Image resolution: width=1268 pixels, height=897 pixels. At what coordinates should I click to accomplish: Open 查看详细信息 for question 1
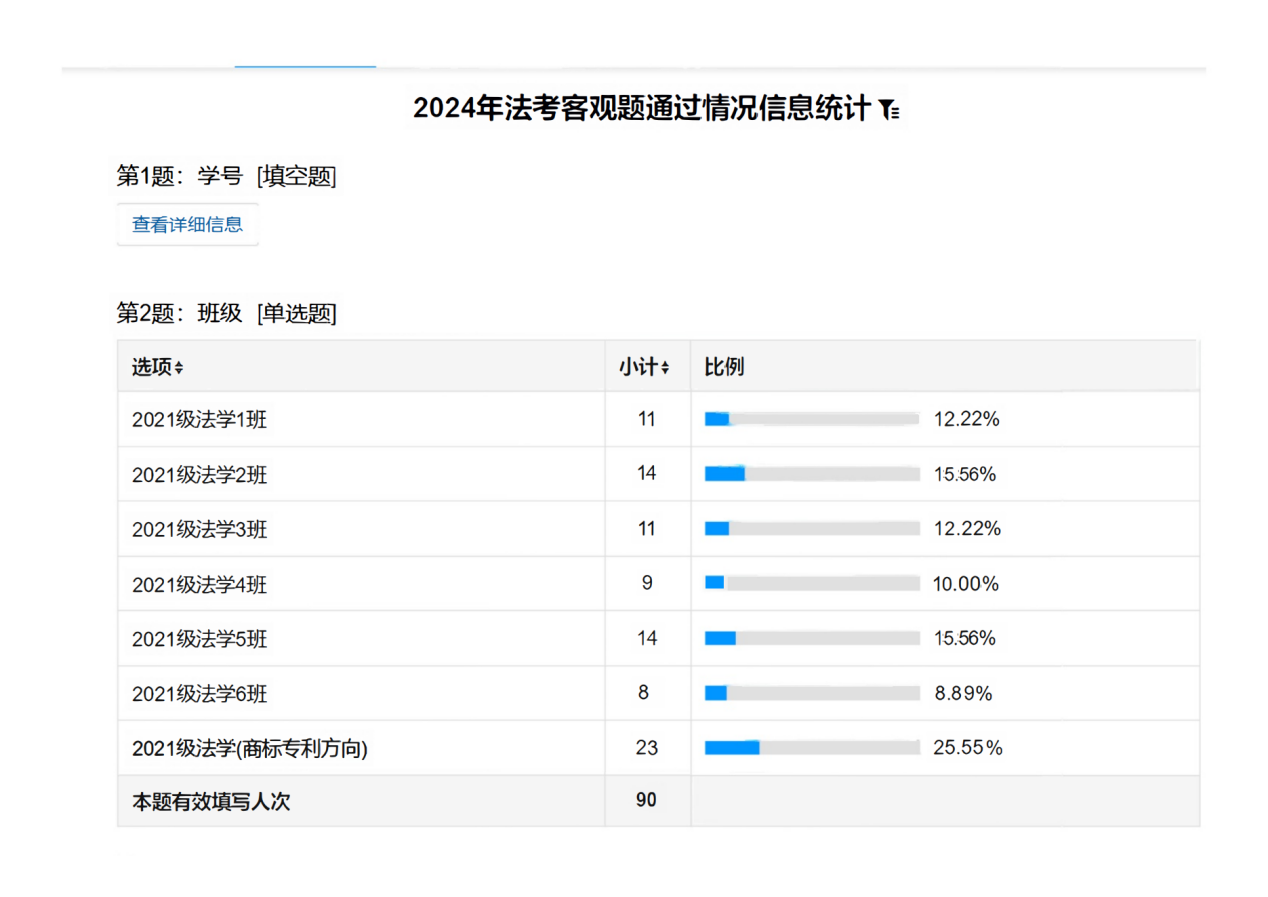coord(188,225)
